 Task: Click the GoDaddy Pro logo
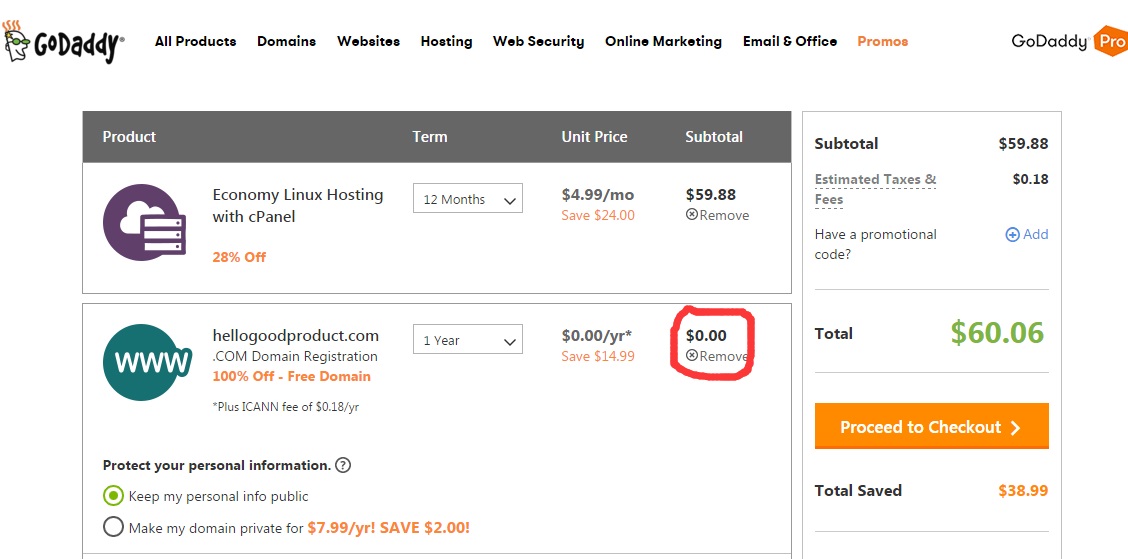tap(1068, 42)
